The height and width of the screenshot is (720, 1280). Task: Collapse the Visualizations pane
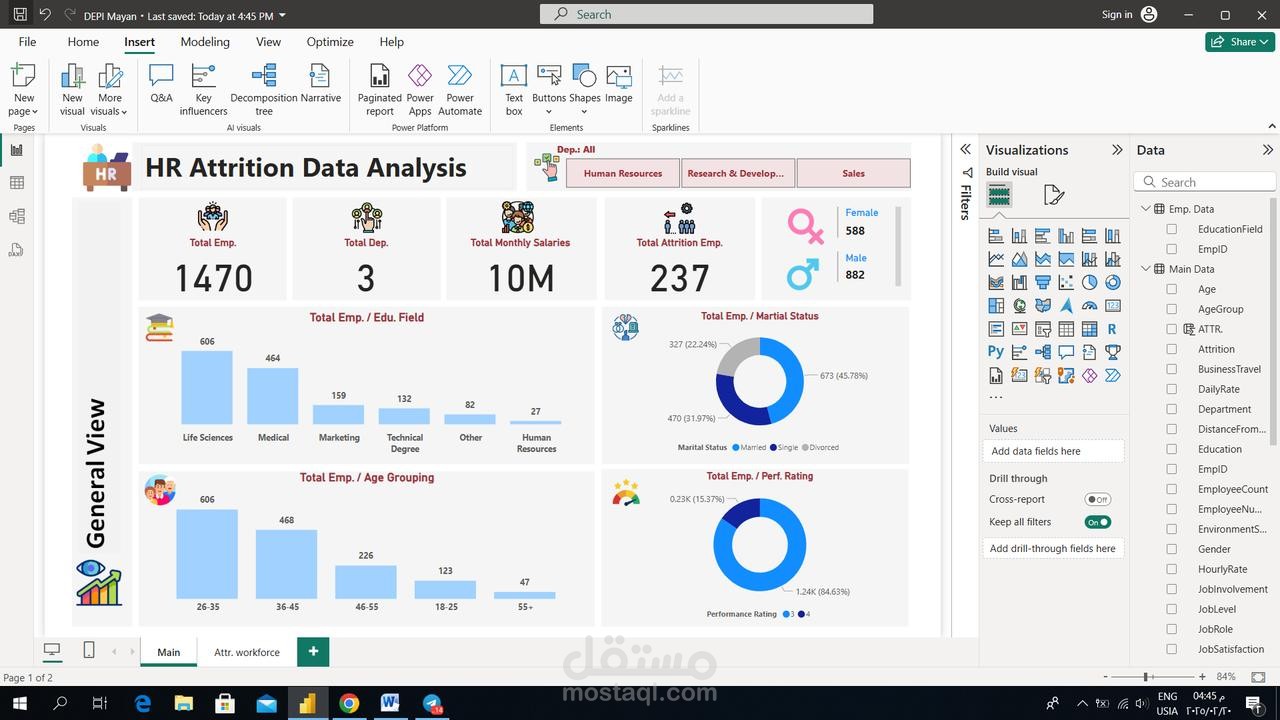click(1117, 150)
